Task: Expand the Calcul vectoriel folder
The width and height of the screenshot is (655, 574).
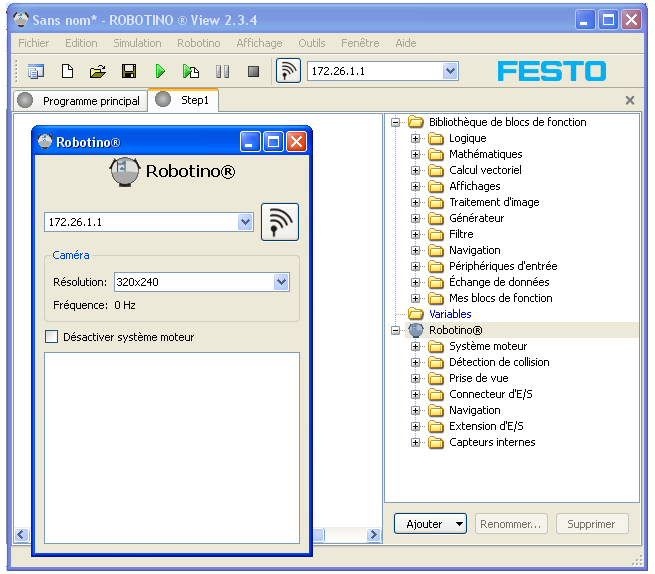Action: click(x=415, y=170)
